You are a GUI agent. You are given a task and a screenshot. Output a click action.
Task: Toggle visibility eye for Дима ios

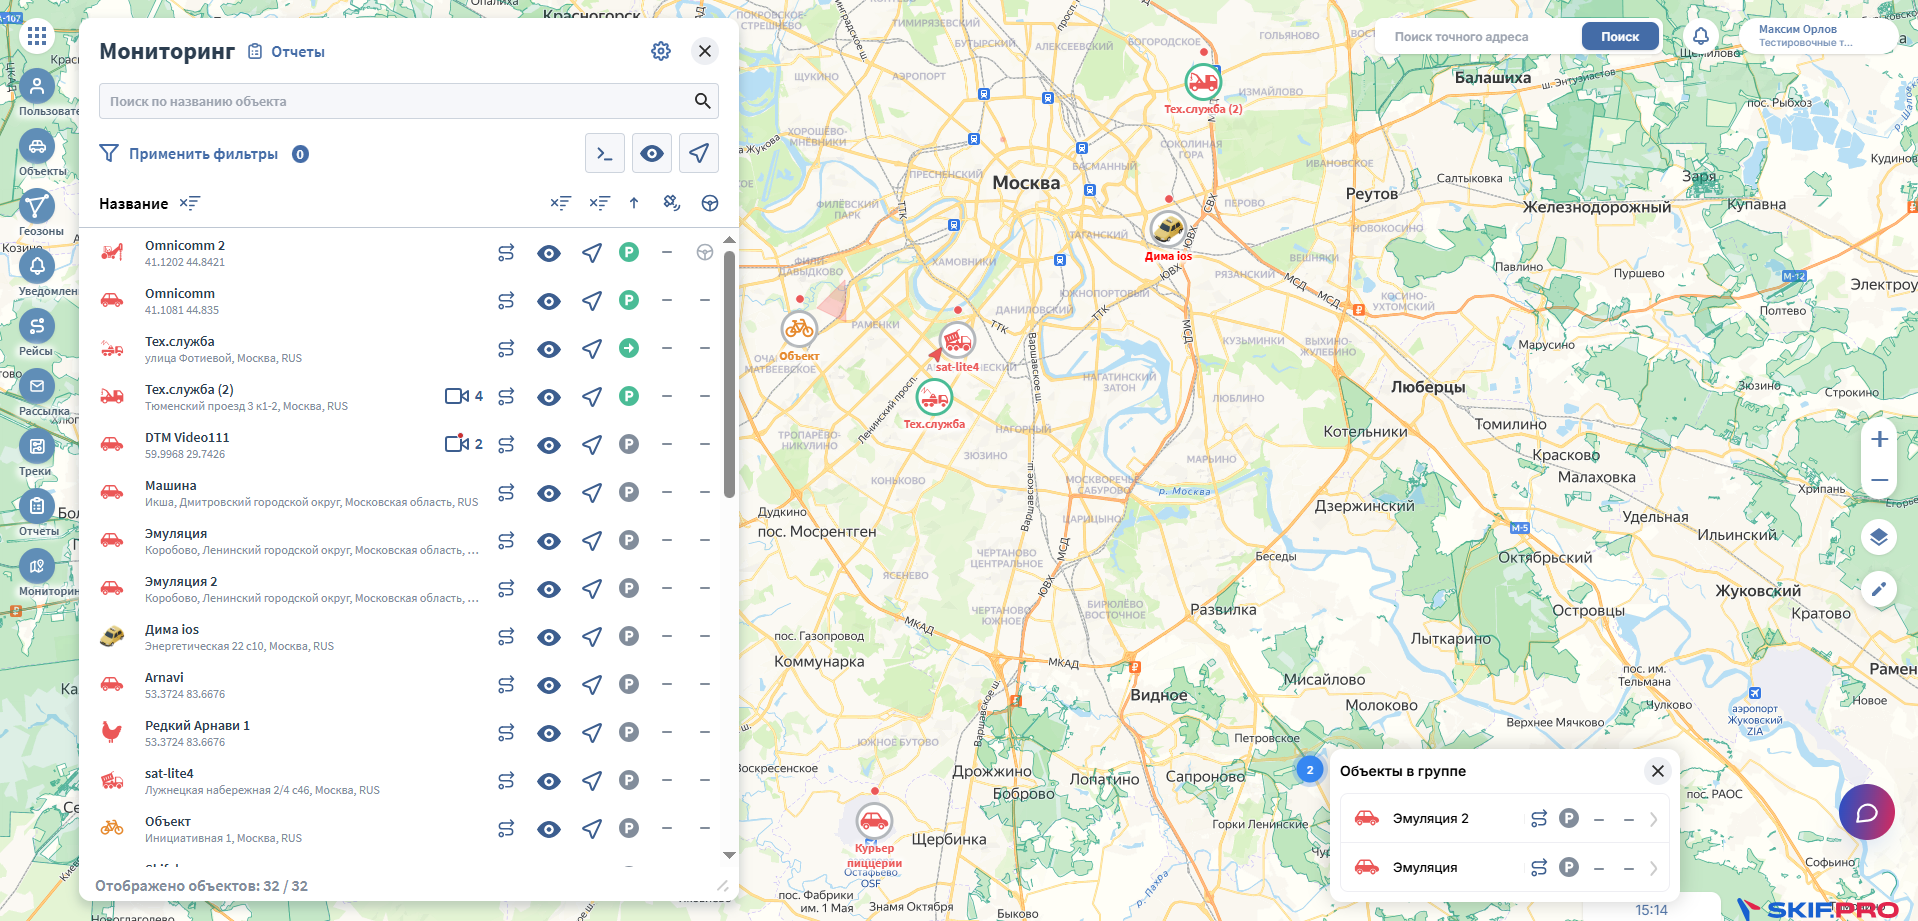pos(549,637)
